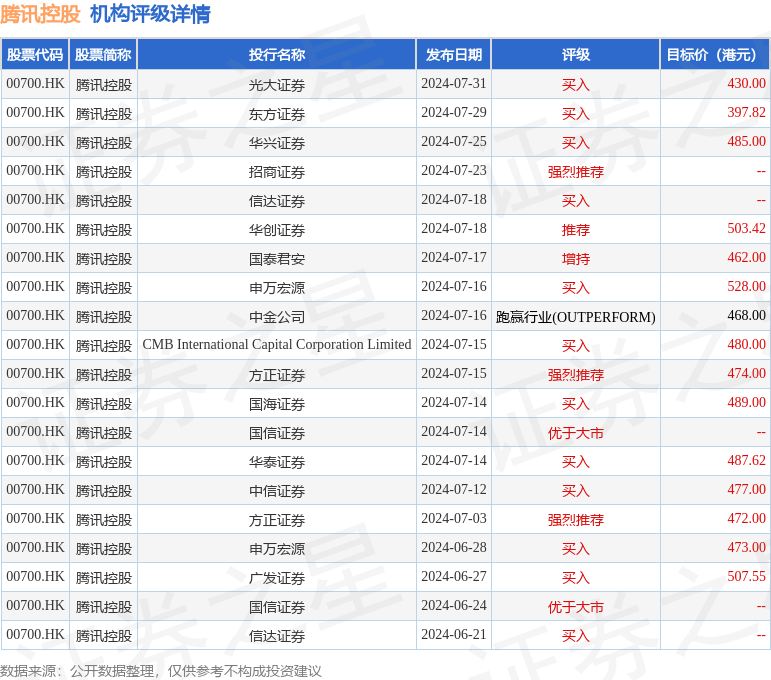Click 申万宏源 cell dated 2024-06-28
Screen dimensions: 771x680
point(277,549)
